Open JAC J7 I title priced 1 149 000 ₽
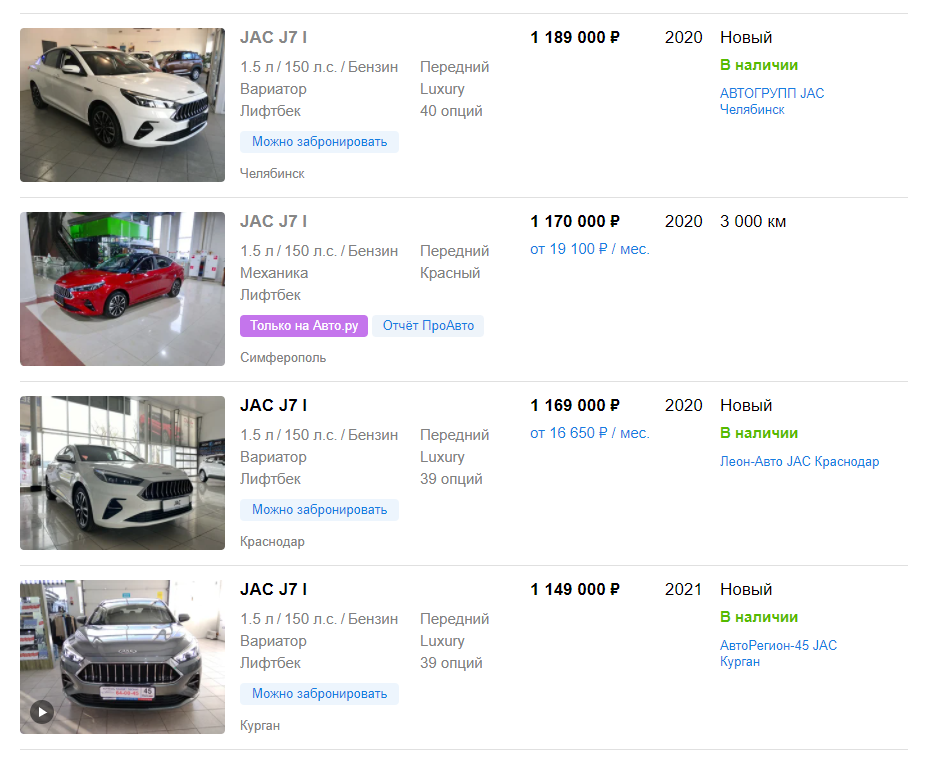Viewport: 926px width, 762px height. (x=273, y=590)
